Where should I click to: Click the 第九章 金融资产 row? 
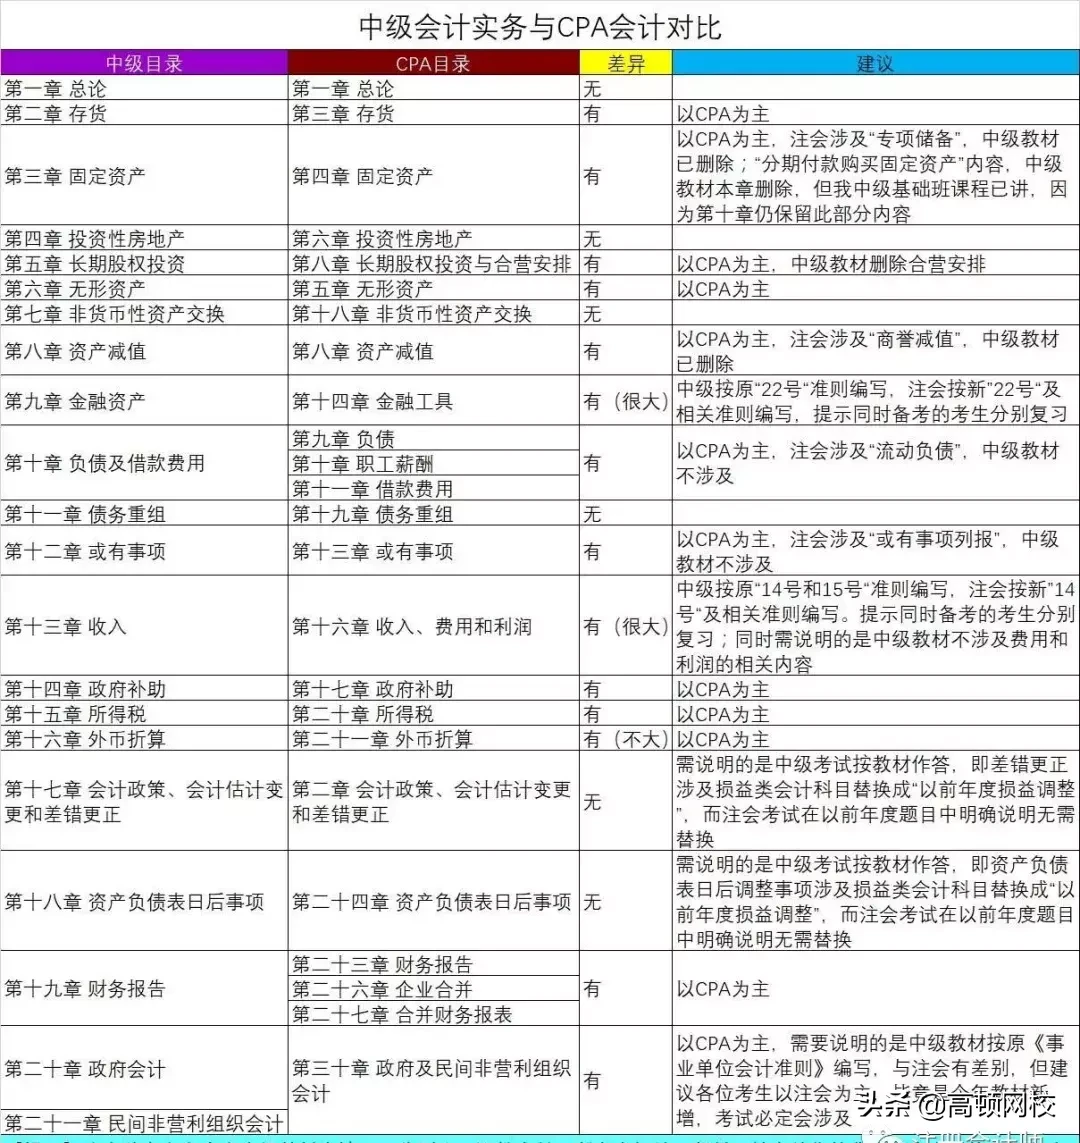[x=82, y=400]
